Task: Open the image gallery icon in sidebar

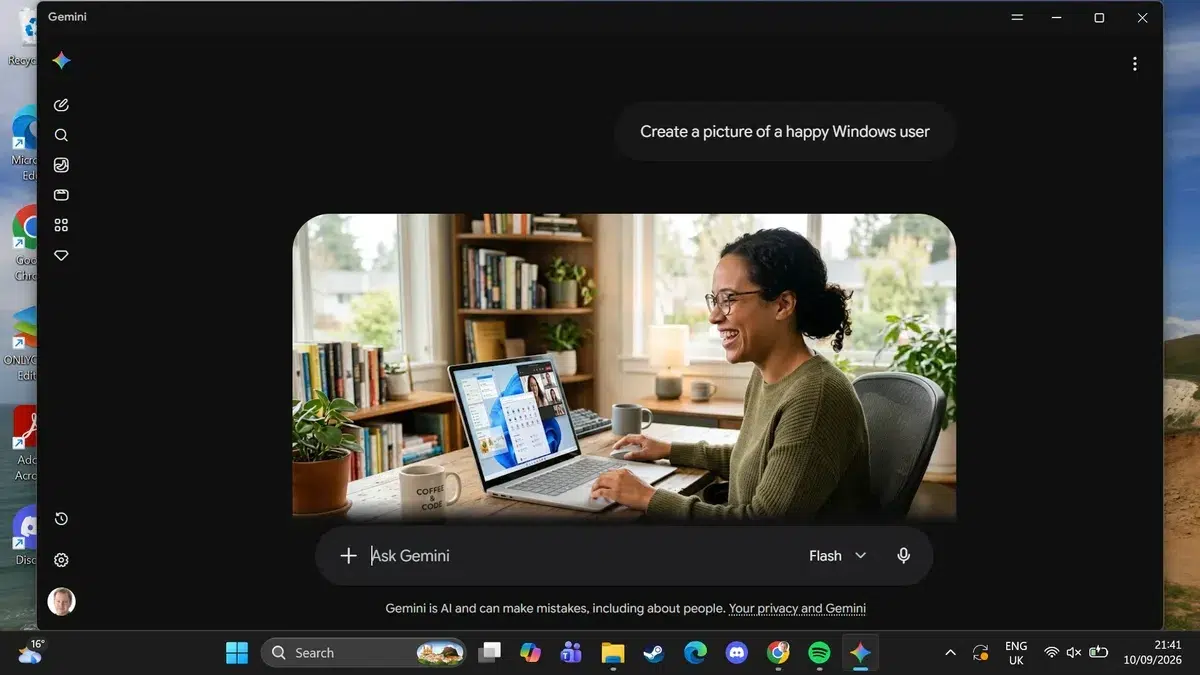Action: tap(61, 165)
